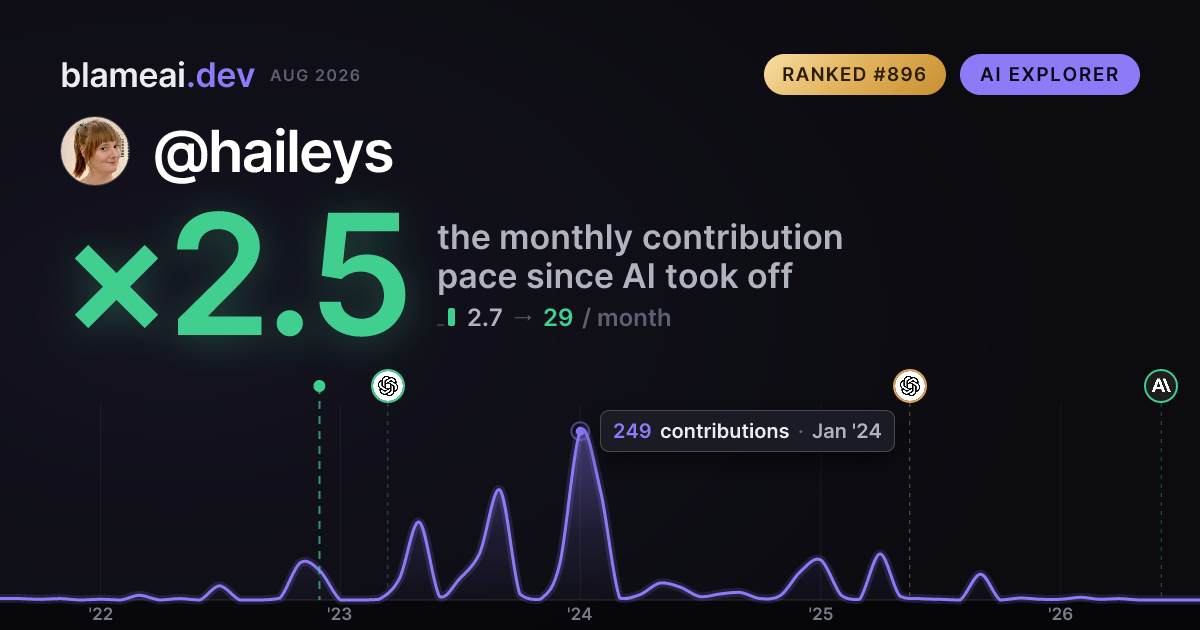
Task: Select the '25 label on the timeline axis
Action: [x=820, y=614]
